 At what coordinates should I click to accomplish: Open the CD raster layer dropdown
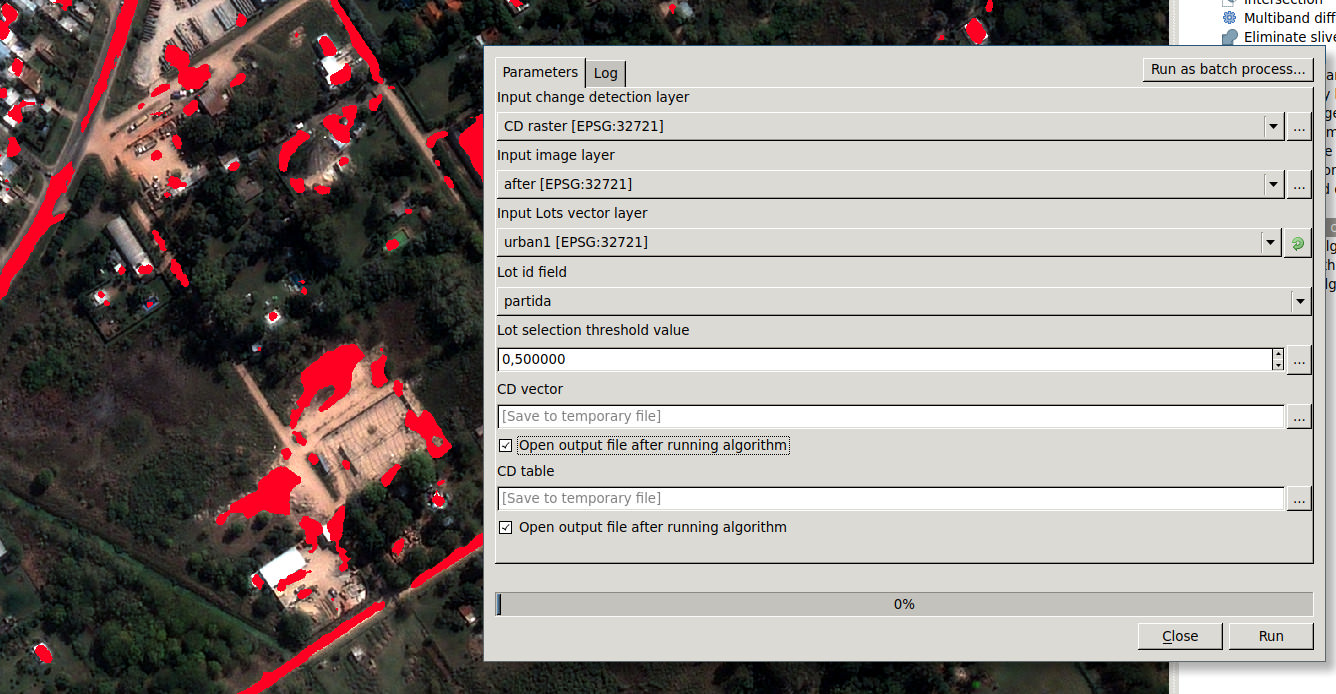[1273, 126]
